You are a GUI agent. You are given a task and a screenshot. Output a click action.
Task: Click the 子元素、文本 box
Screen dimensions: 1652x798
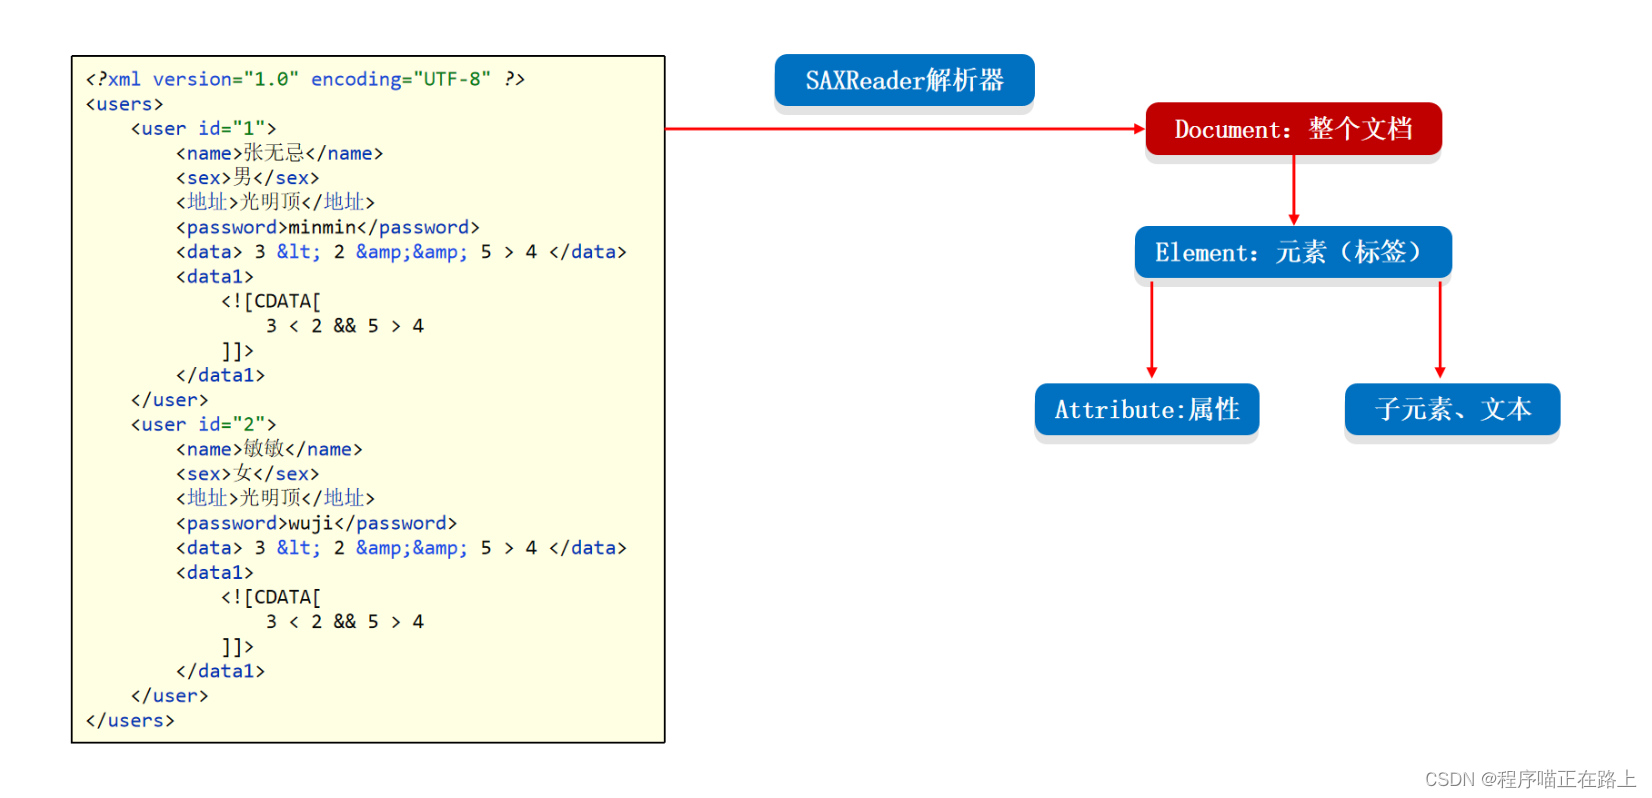(x=1452, y=409)
